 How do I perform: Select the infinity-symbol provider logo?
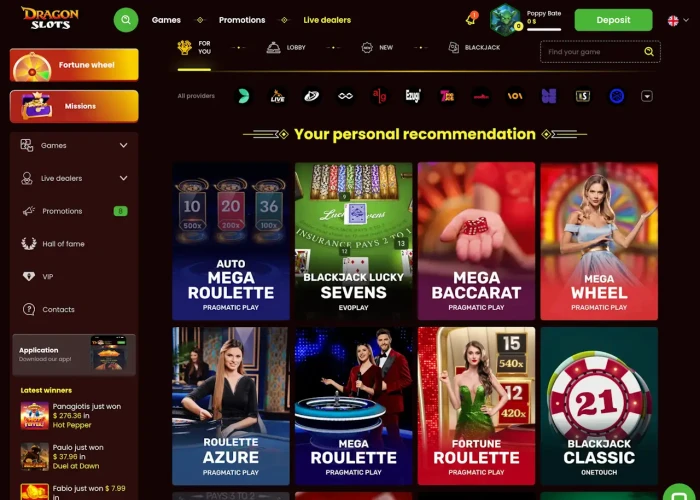click(x=346, y=96)
